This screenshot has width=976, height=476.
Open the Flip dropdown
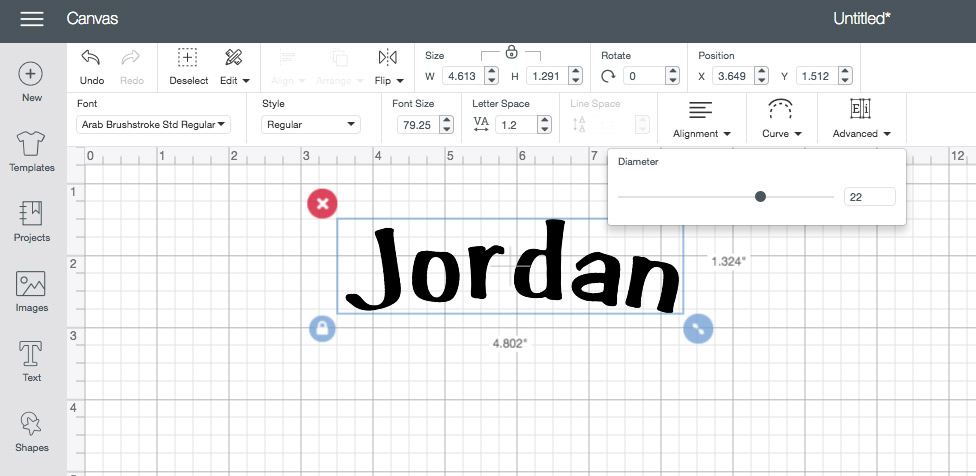point(389,67)
